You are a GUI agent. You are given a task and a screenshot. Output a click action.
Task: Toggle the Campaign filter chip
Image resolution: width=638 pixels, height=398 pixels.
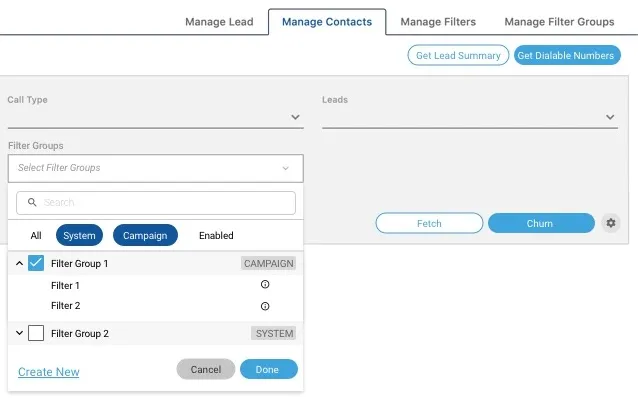click(x=145, y=235)
